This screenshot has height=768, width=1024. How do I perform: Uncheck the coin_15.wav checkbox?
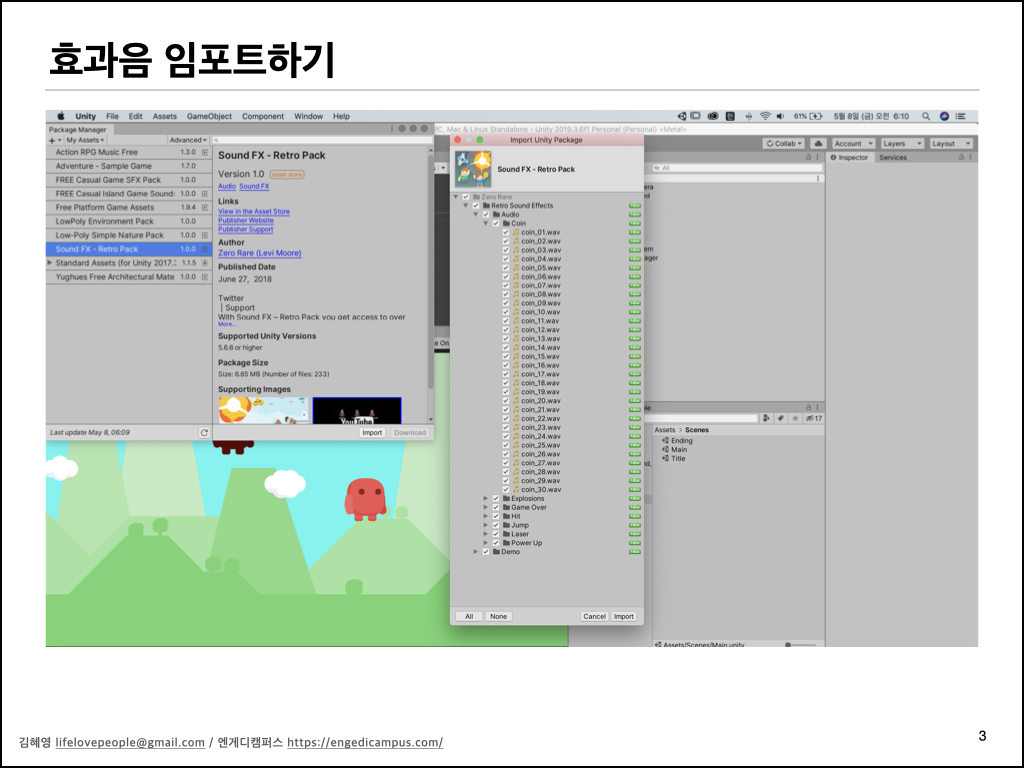pyautogui.click(x=505, y=357)
